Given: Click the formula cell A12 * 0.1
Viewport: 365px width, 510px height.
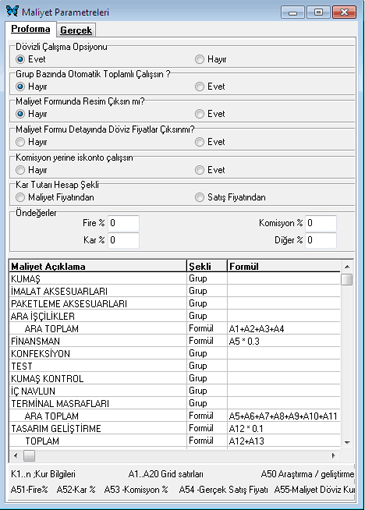Looking at the screenshot, I should 284,429.
